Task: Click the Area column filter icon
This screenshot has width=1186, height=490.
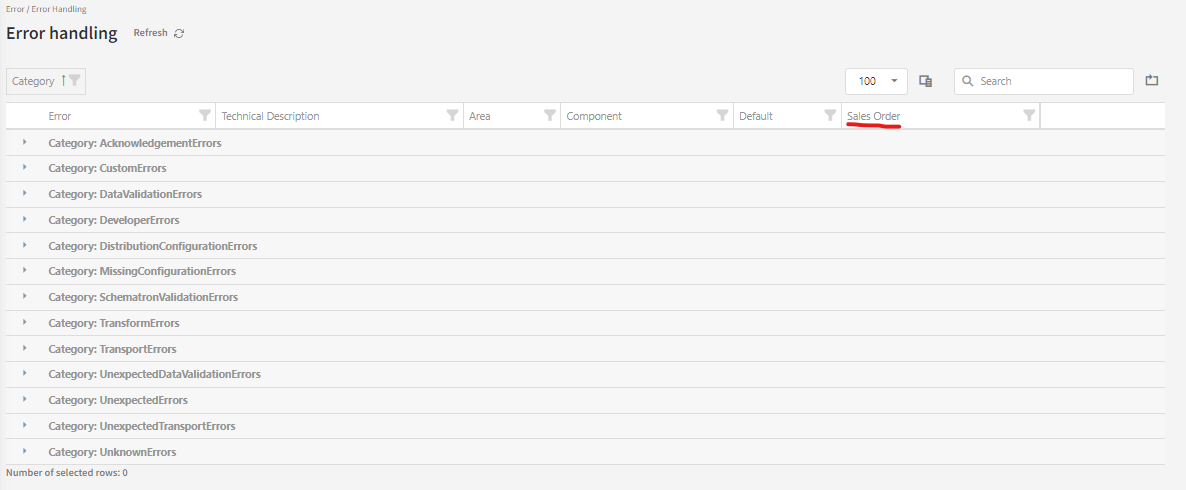Action: pos(549,115)
